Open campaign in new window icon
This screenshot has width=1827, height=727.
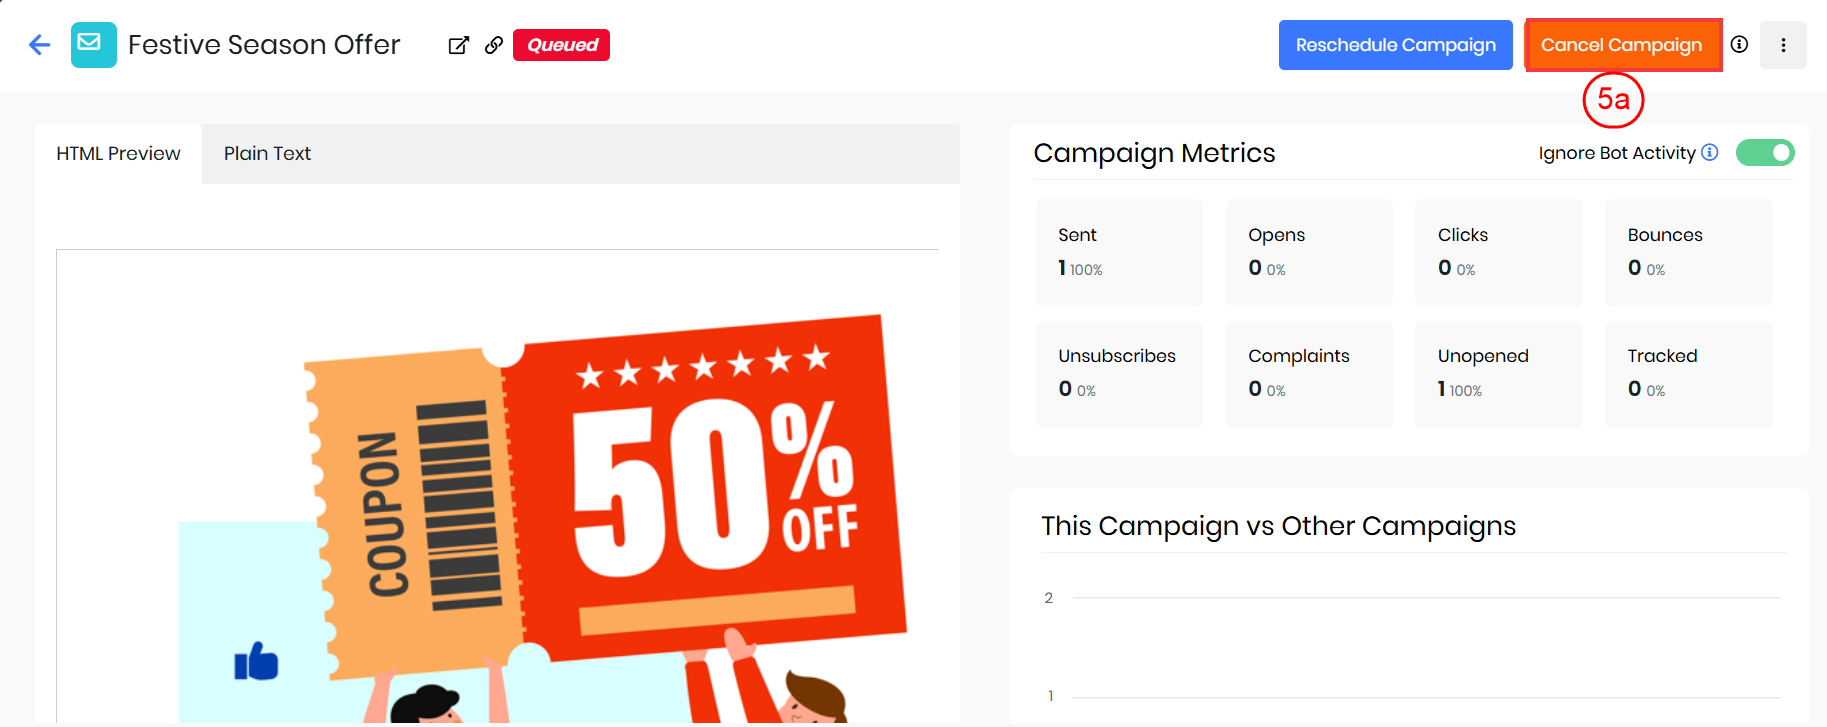pos(459,45)
